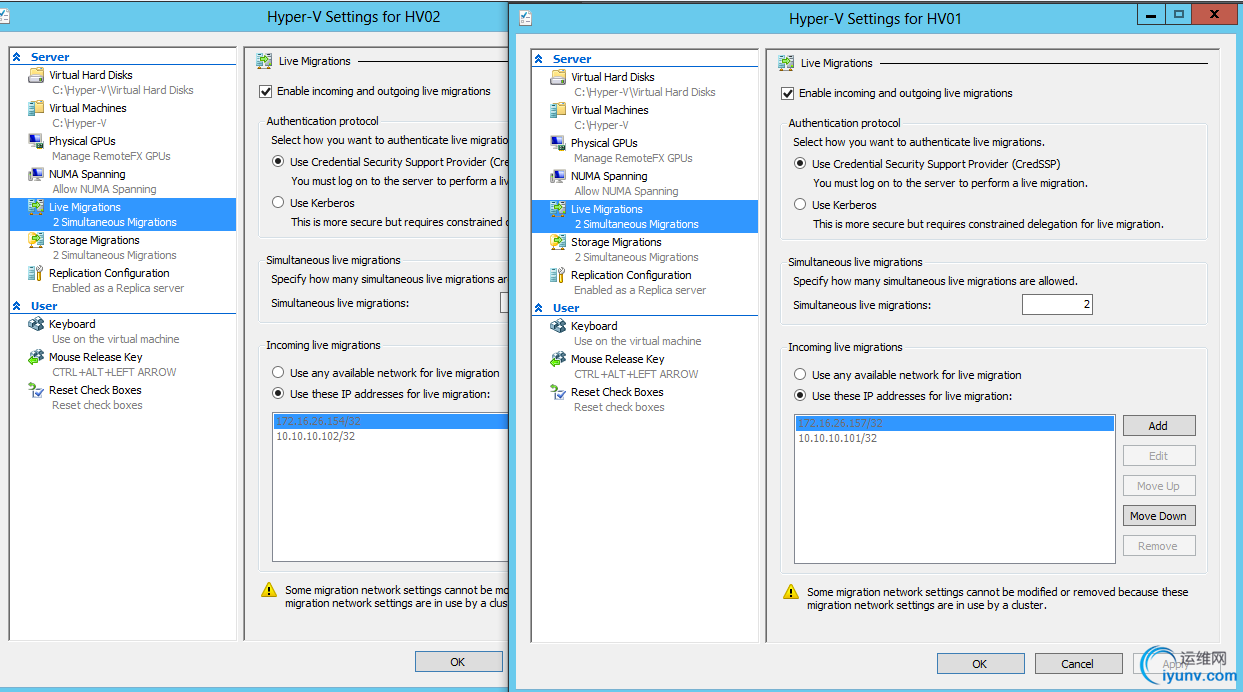This screenshot has width=1243, height=692.
Task: Click Storage Migrations icon in HV02 window
Action: (x=36, y=240)
